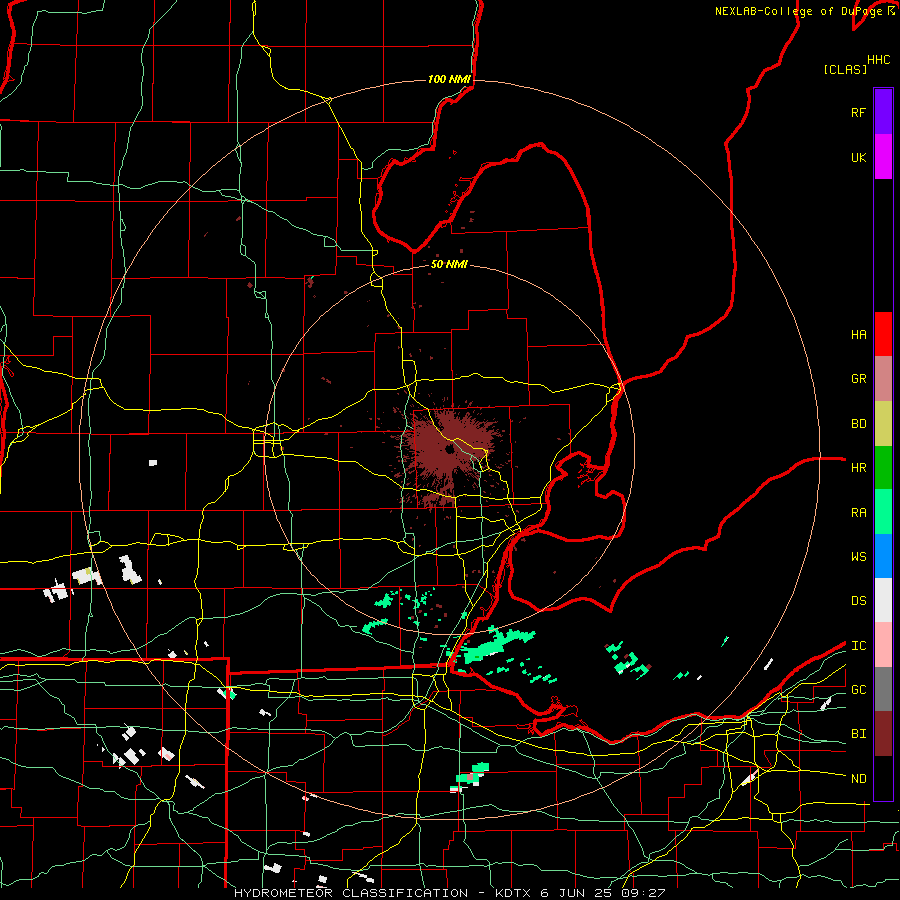Screen dimensions: 900x900
Task: Click the '100 NMI' range ring label
Action: click(449, 79)
